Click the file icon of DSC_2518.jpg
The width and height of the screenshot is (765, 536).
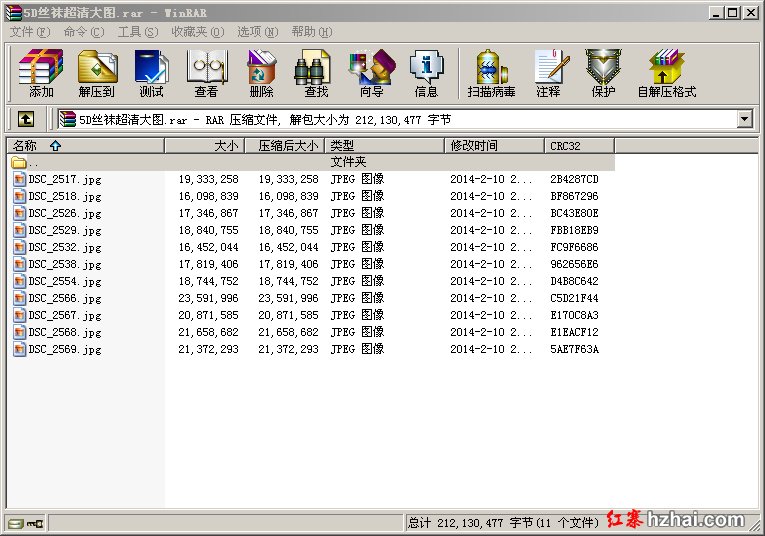(20, 196)
